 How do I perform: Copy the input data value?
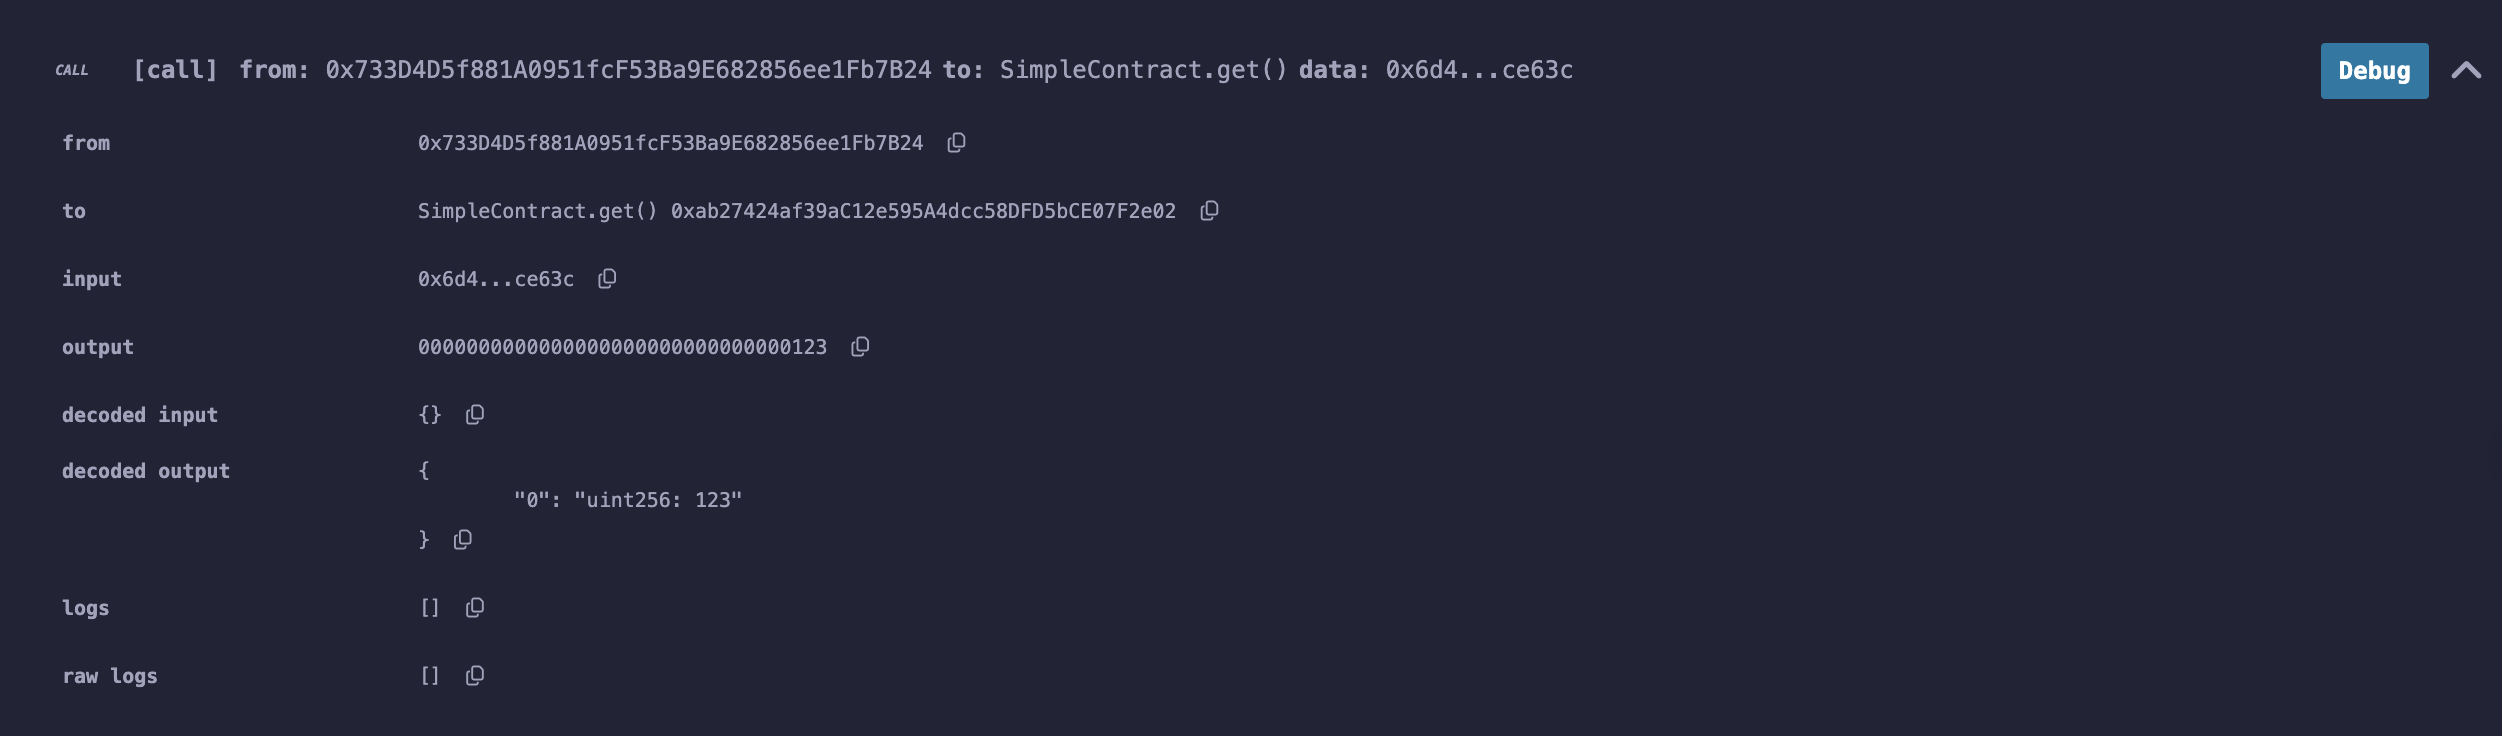[607, 279]
